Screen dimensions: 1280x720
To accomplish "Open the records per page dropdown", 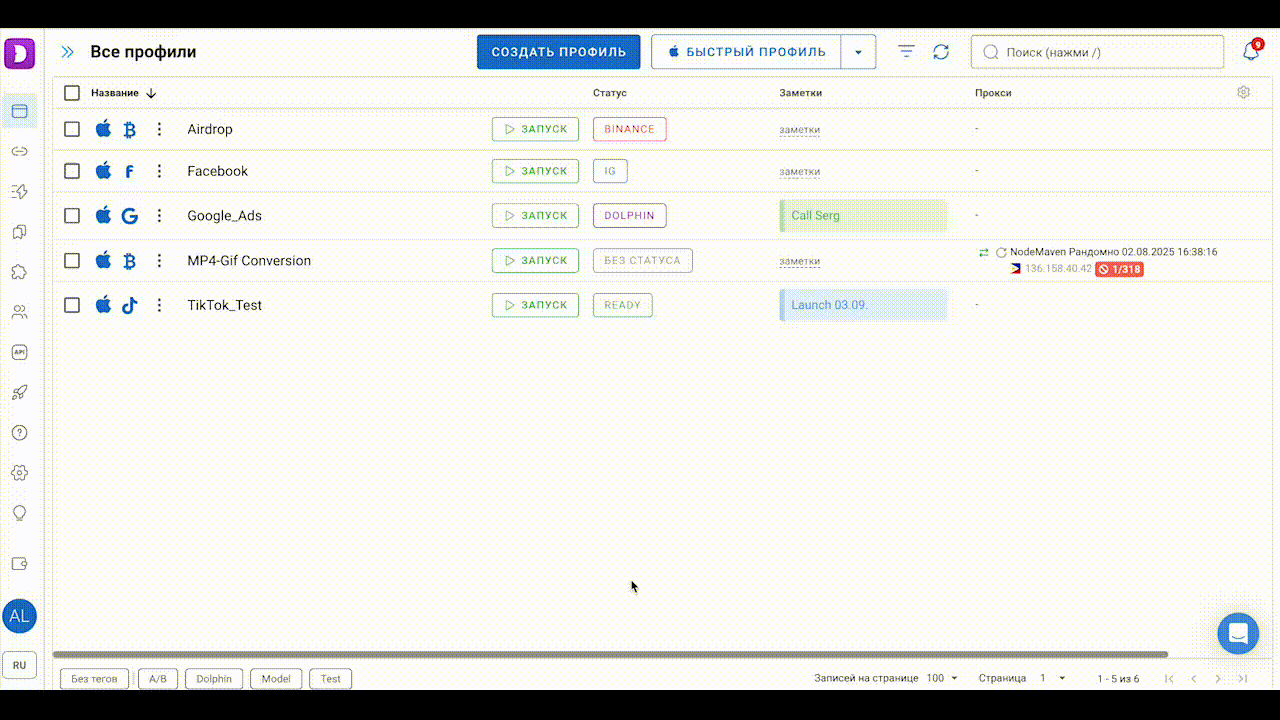I will [941, 678].
